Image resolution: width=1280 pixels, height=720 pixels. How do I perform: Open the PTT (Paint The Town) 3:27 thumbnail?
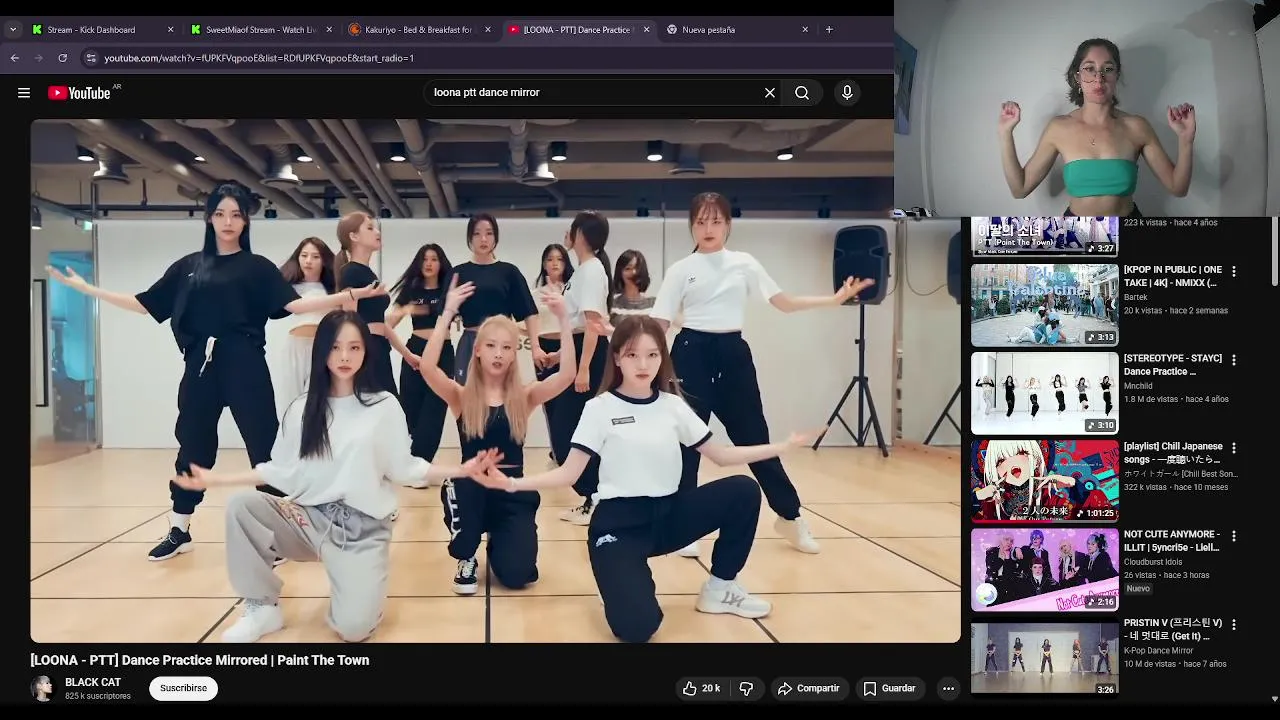pos(1044,236)
